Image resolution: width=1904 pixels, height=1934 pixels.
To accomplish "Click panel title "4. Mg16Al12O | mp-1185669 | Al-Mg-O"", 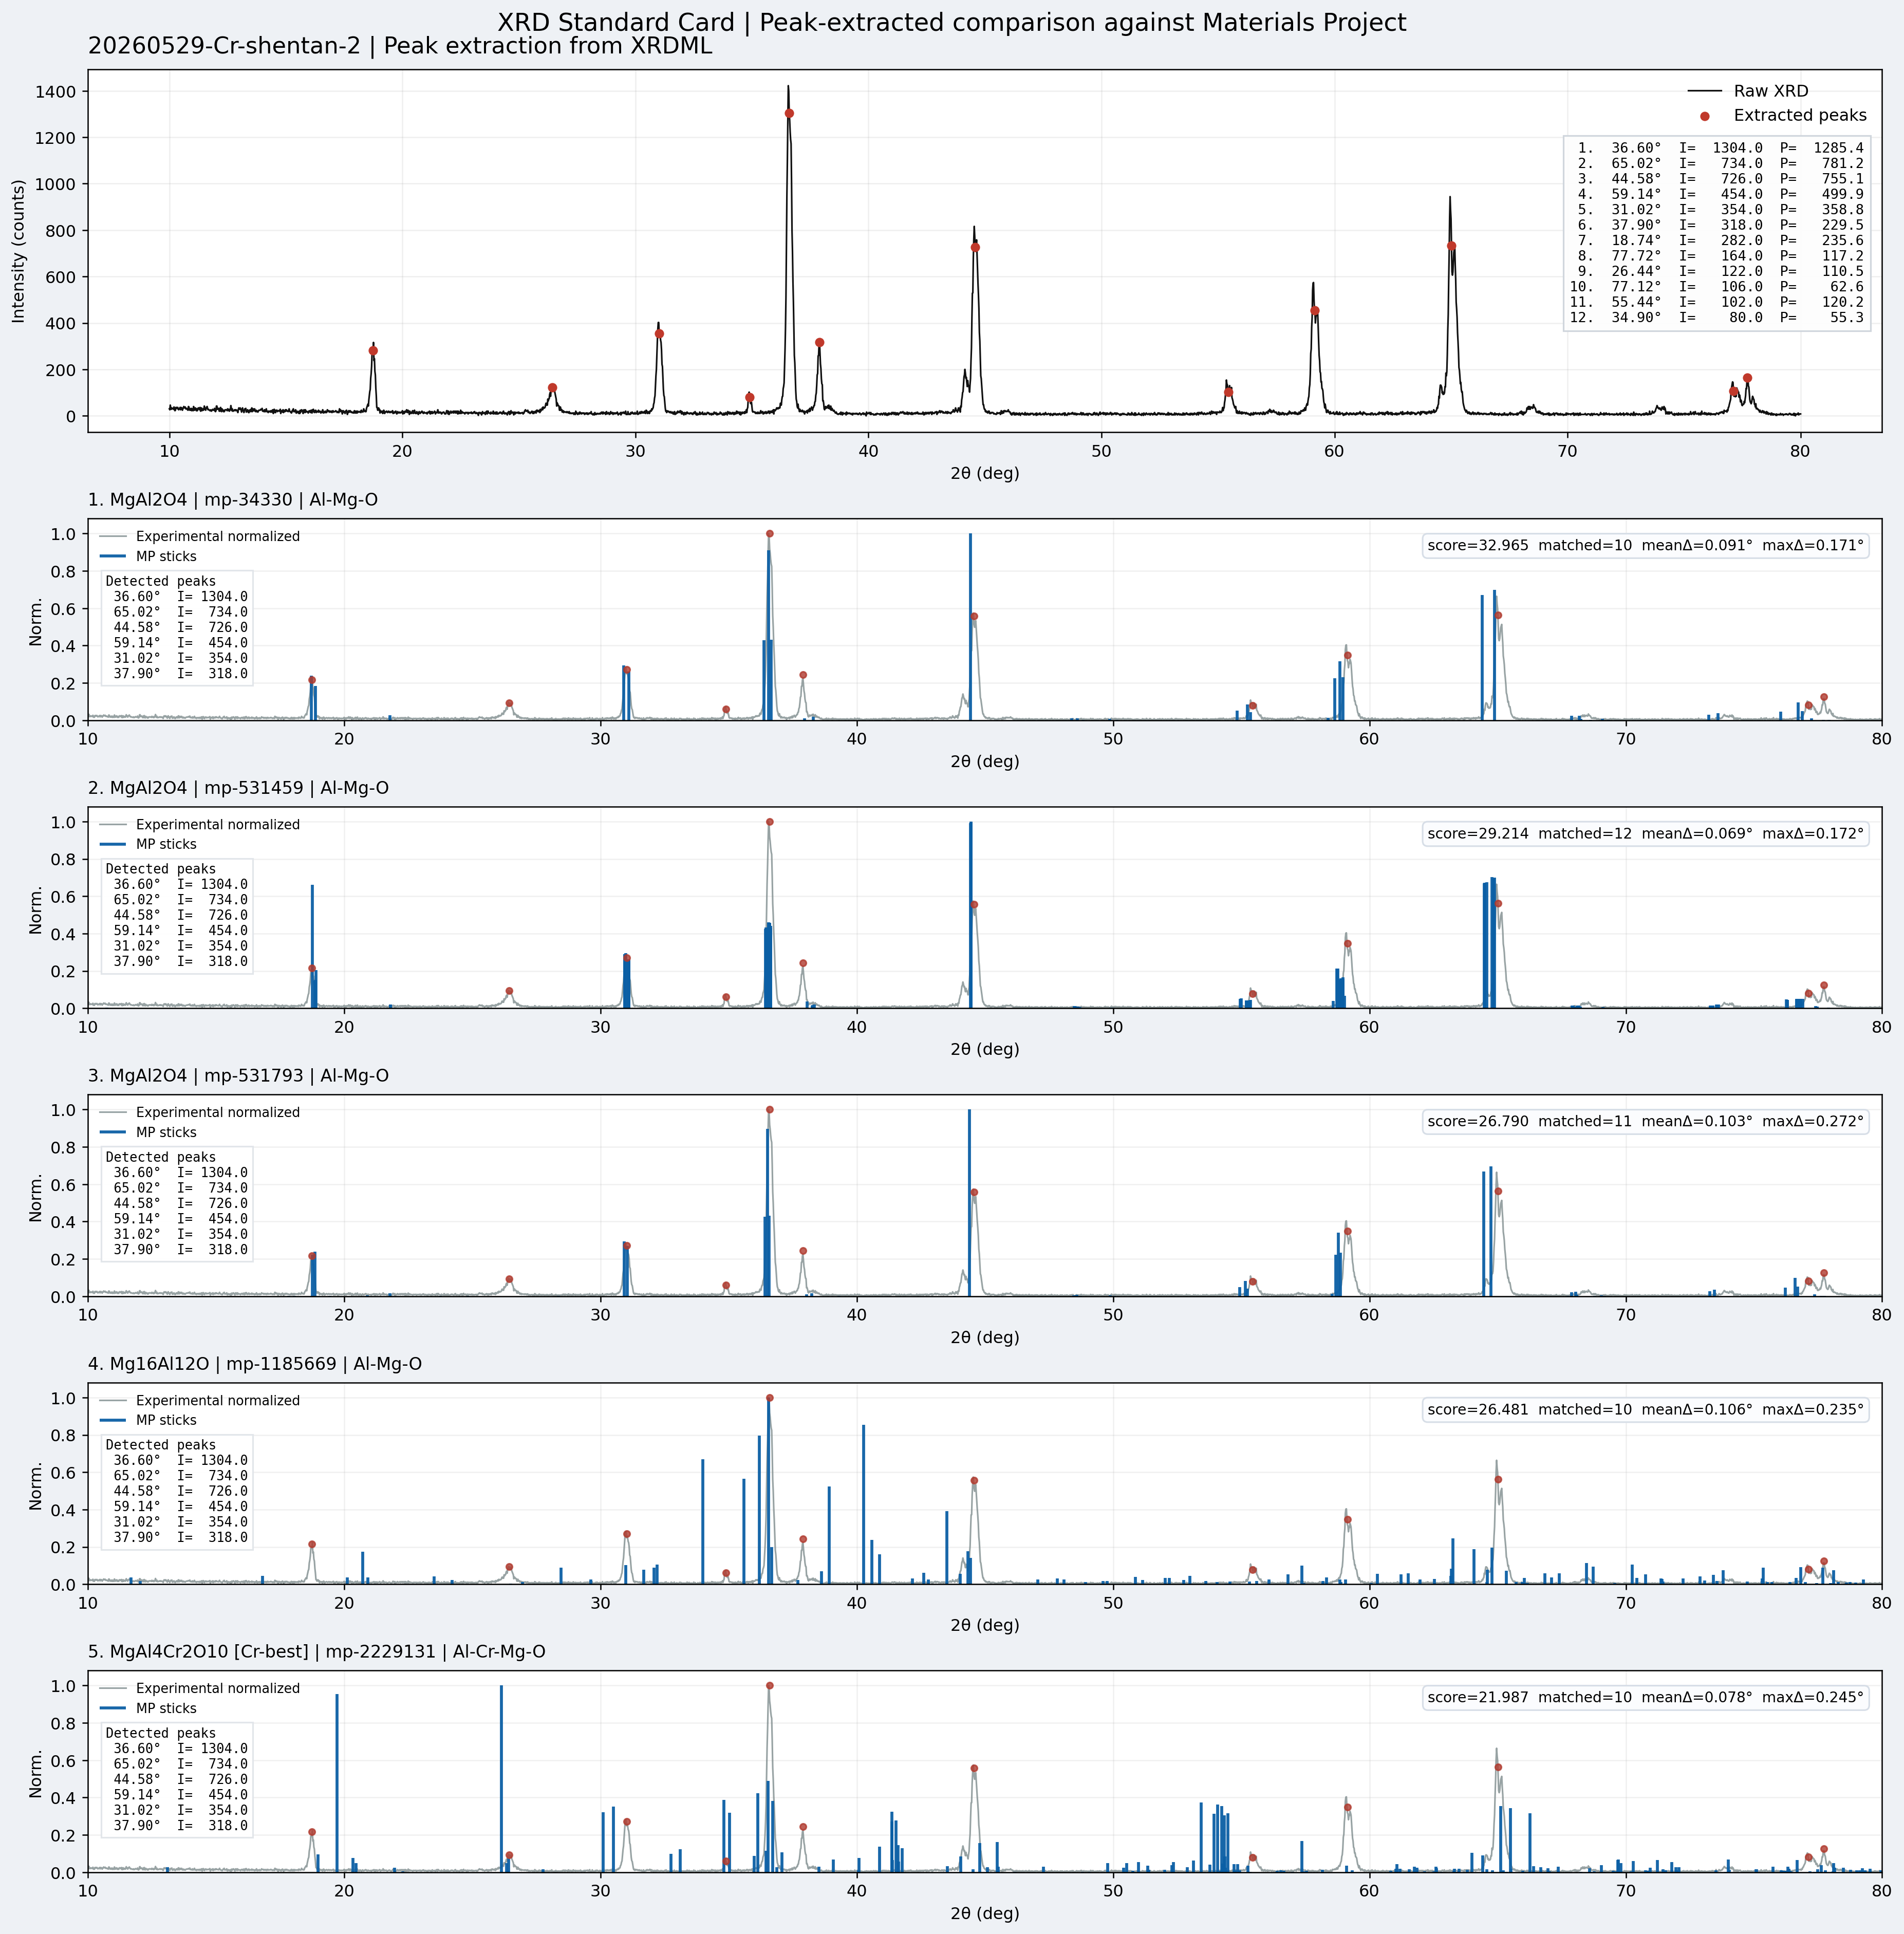I will [255, 1364].
